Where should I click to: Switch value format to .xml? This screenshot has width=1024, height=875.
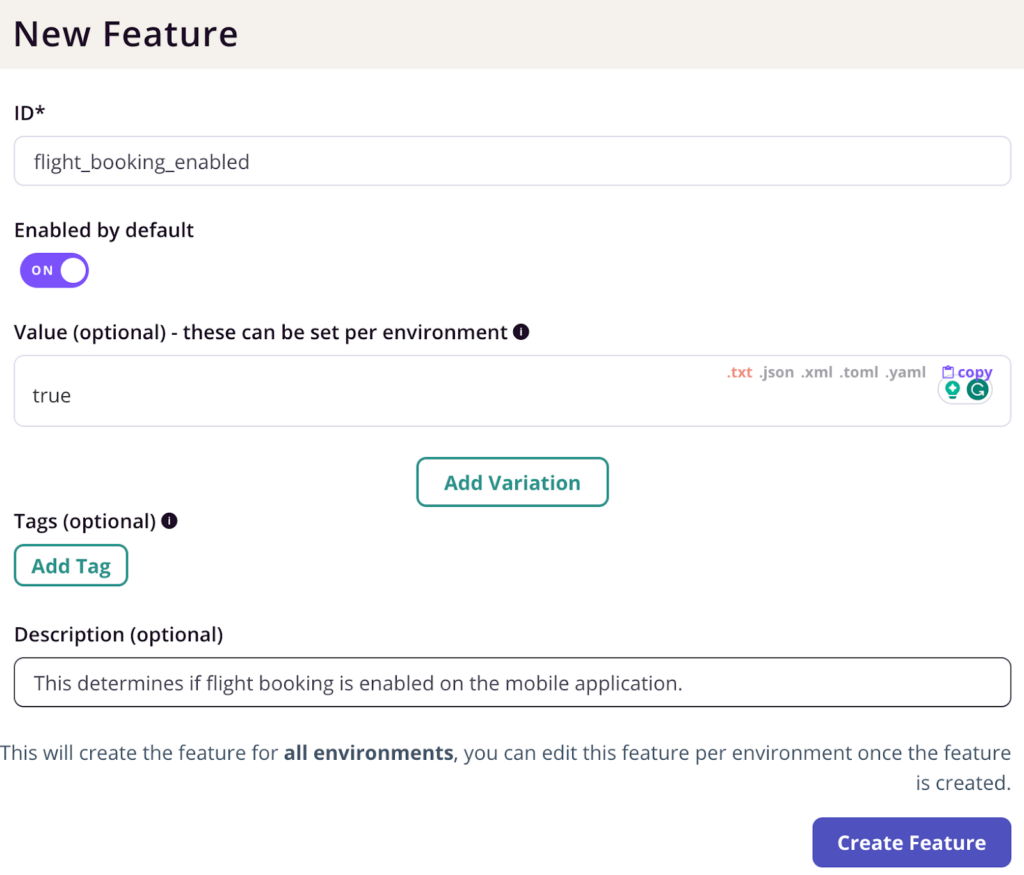[x=817, y=372]
